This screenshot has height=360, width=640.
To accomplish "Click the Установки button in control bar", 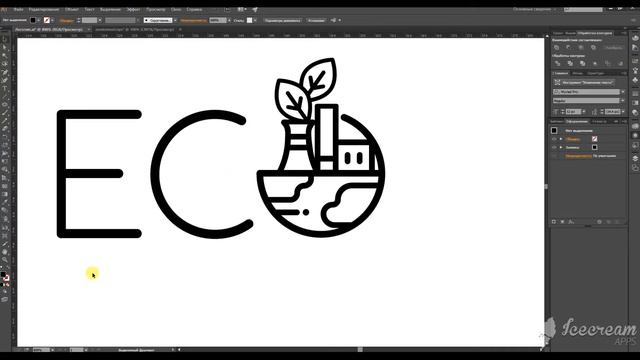I will [316, 20].
